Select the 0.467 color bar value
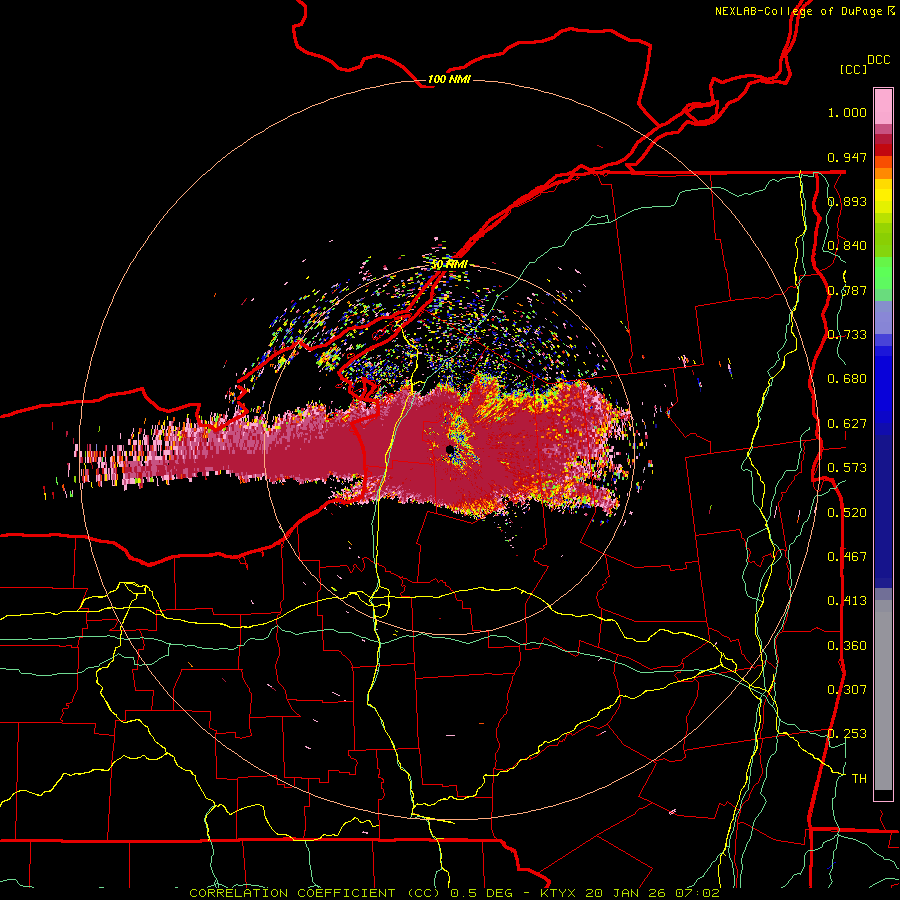Viewport: 900px width, 900px height. [847, 557]
